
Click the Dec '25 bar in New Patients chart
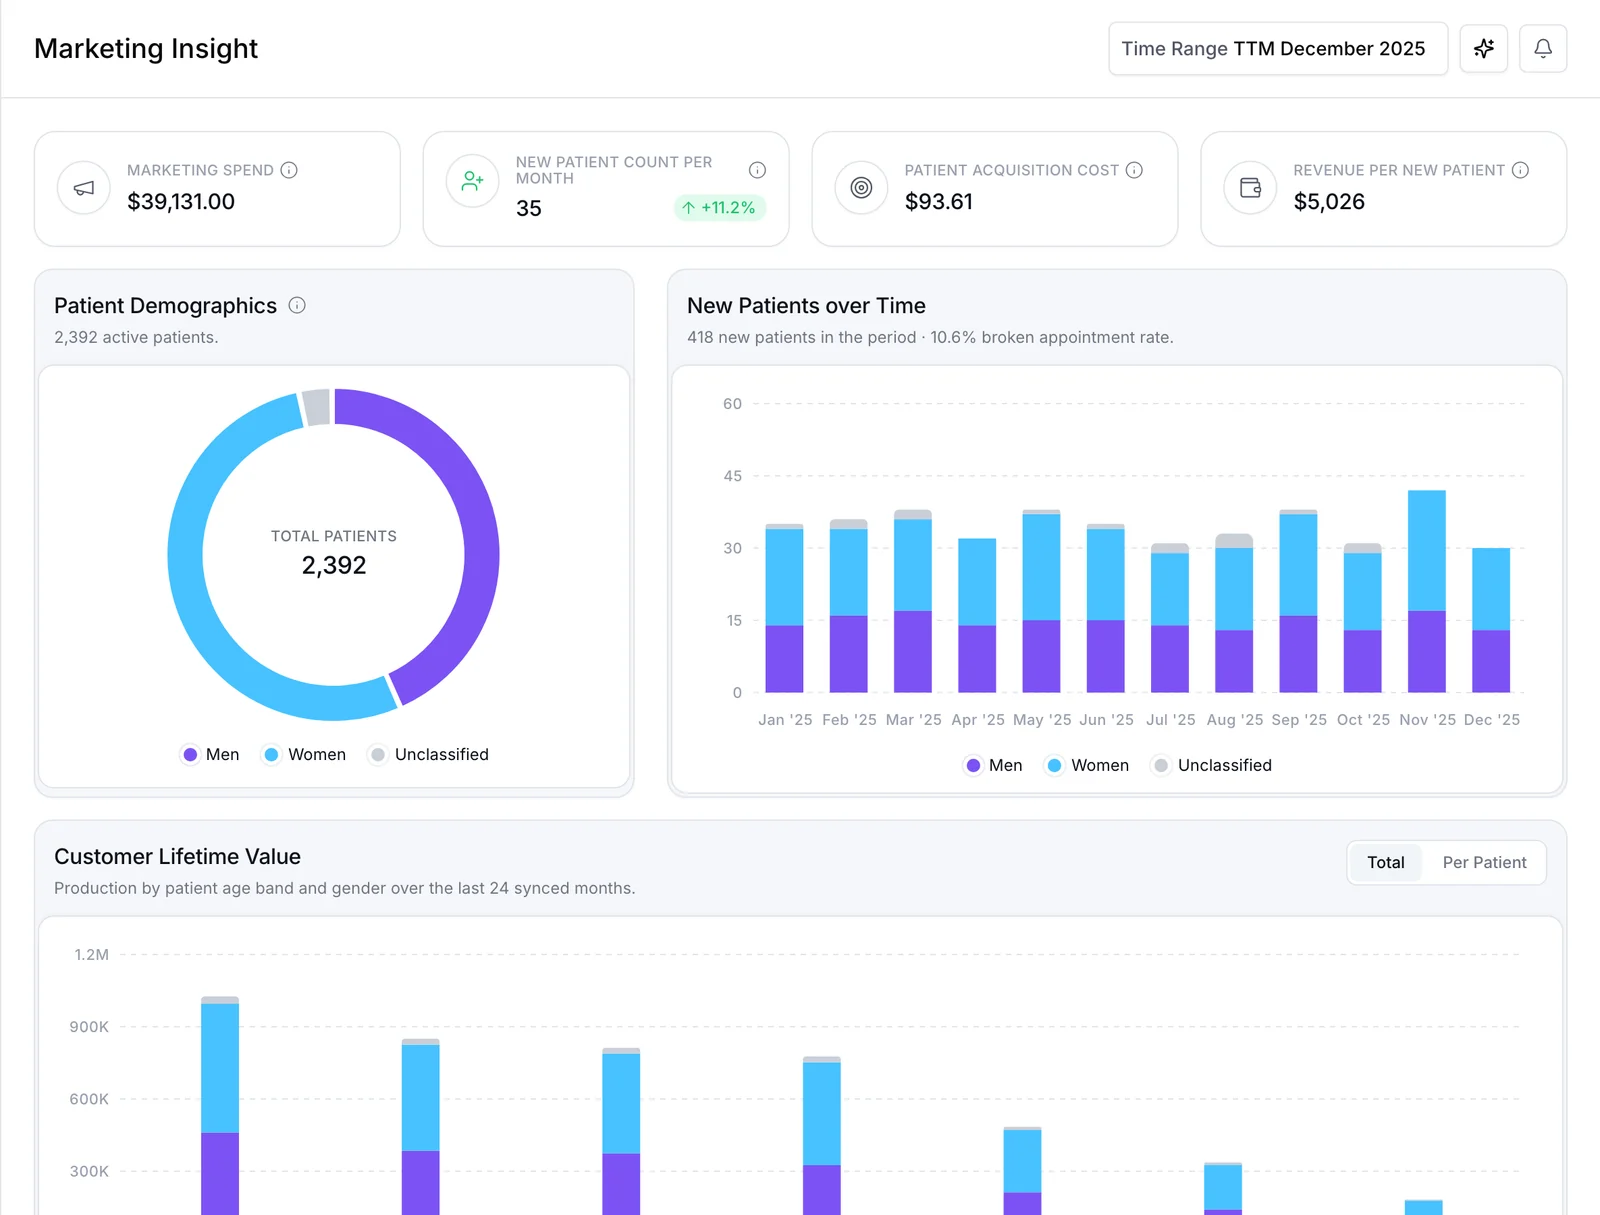1491,620
